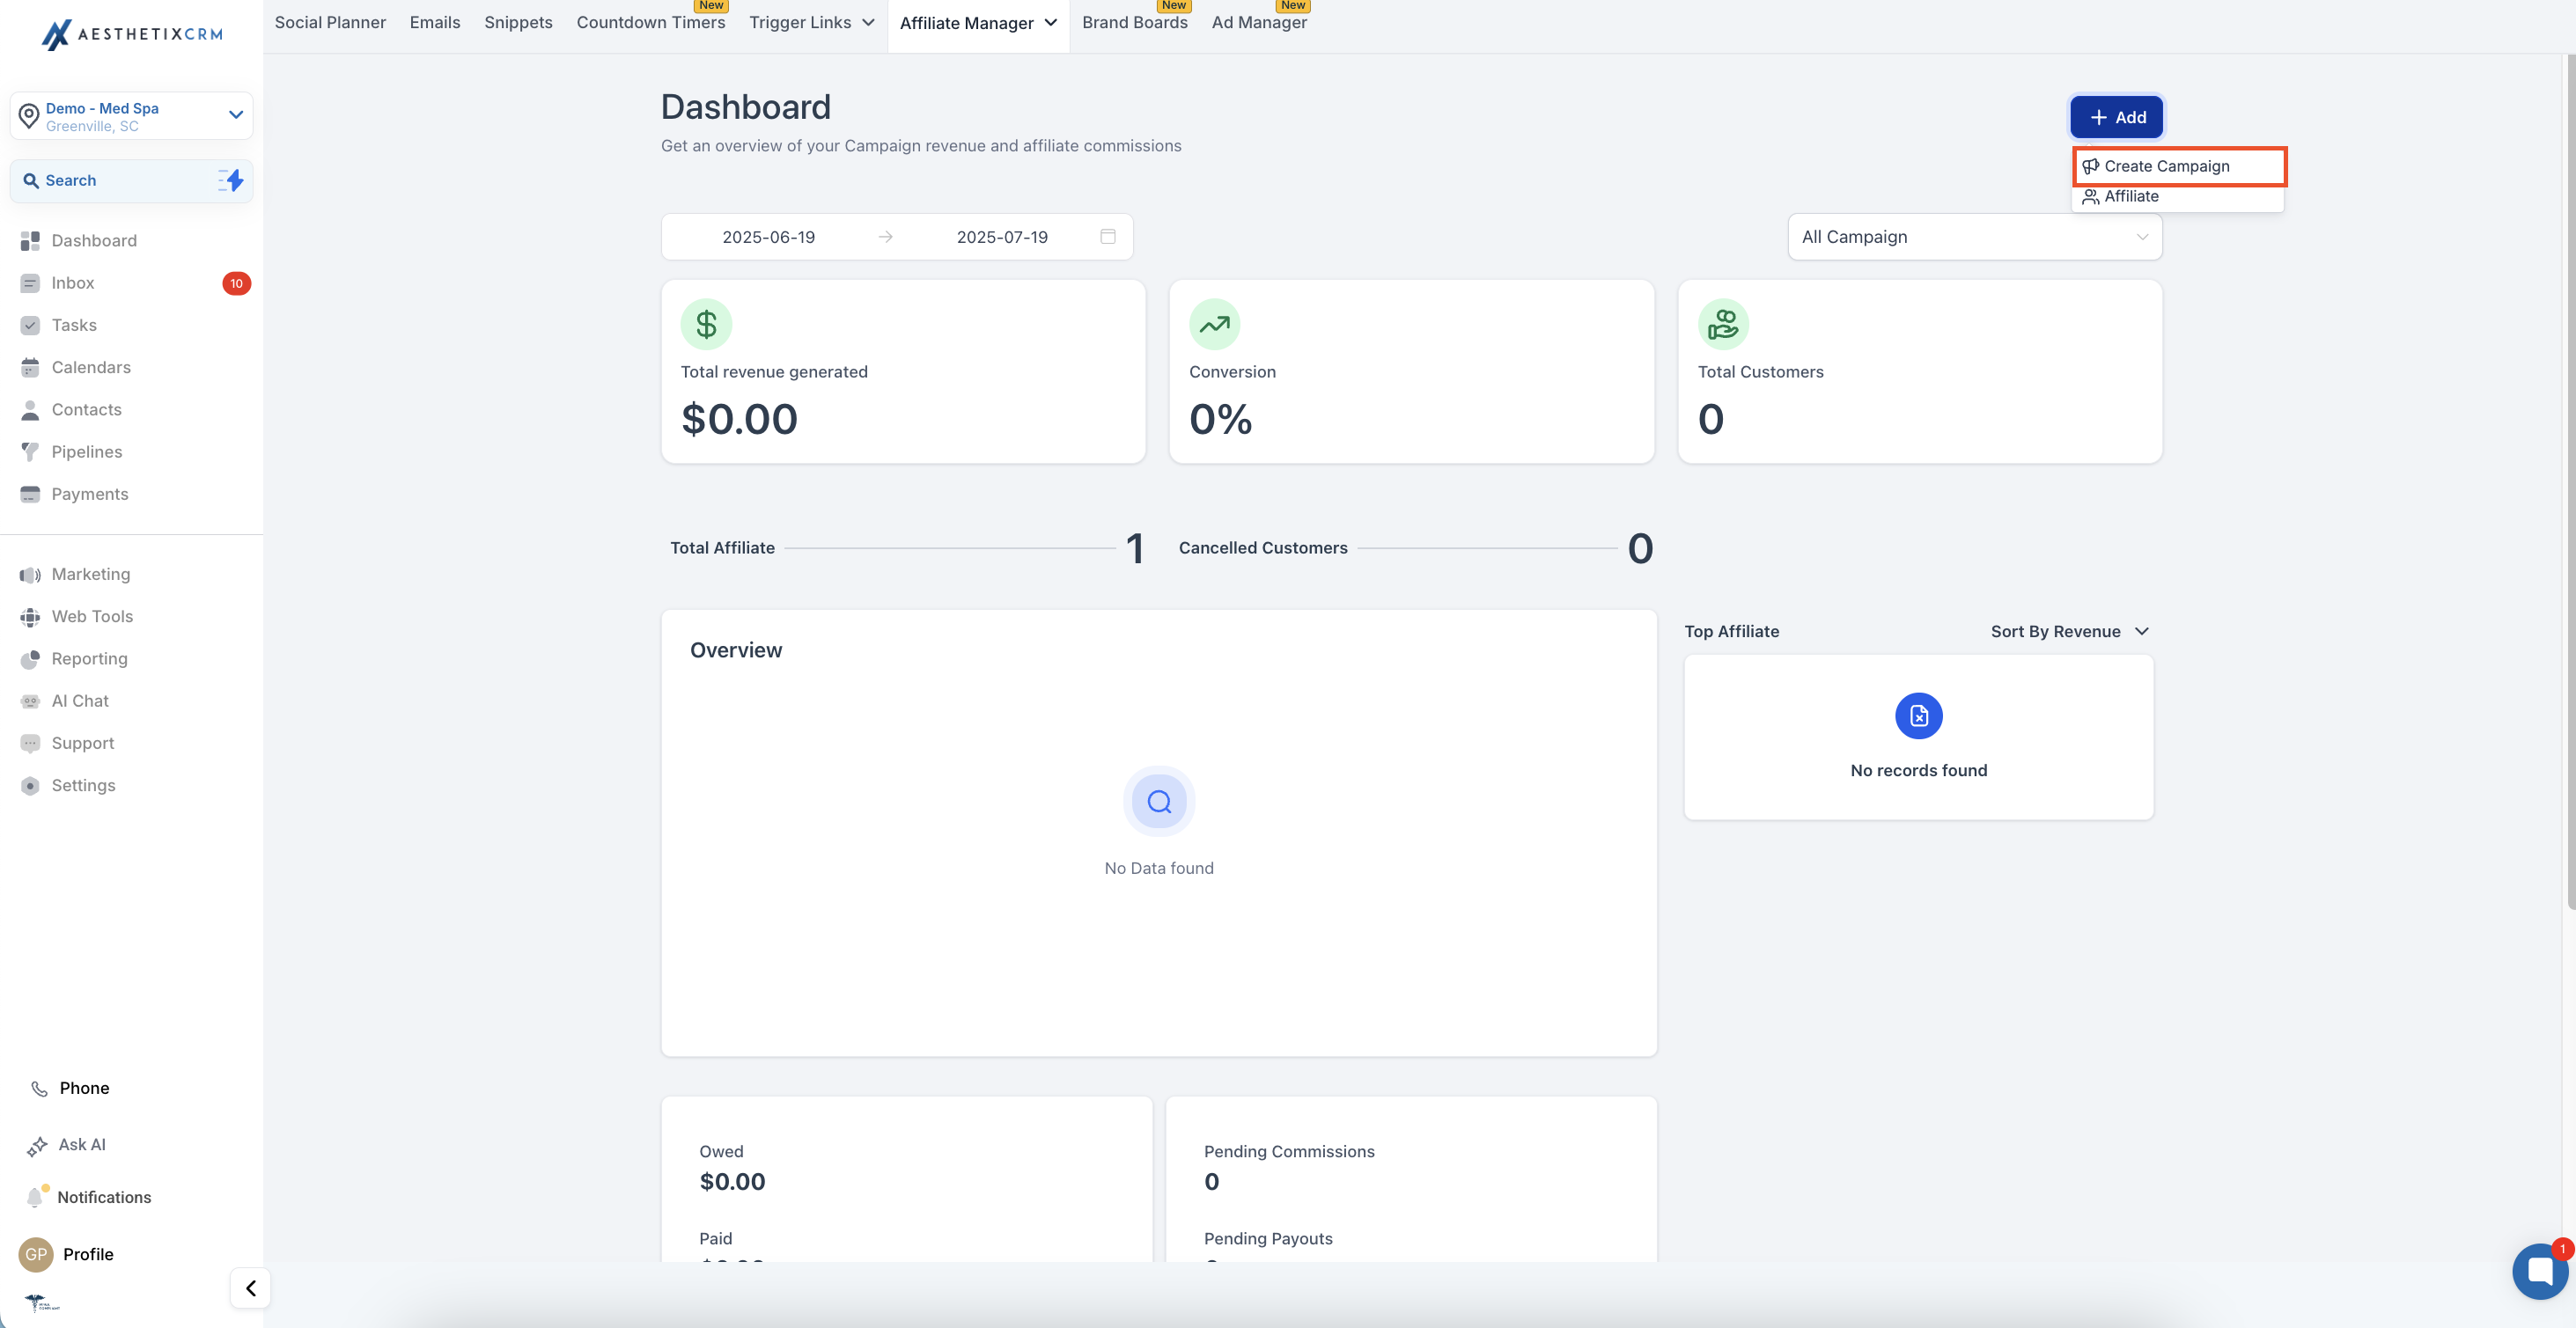Viewport: 2576px width, 1328px height.
Task: Click the Inbox unread badge showing 10
Action: point(236,283)
